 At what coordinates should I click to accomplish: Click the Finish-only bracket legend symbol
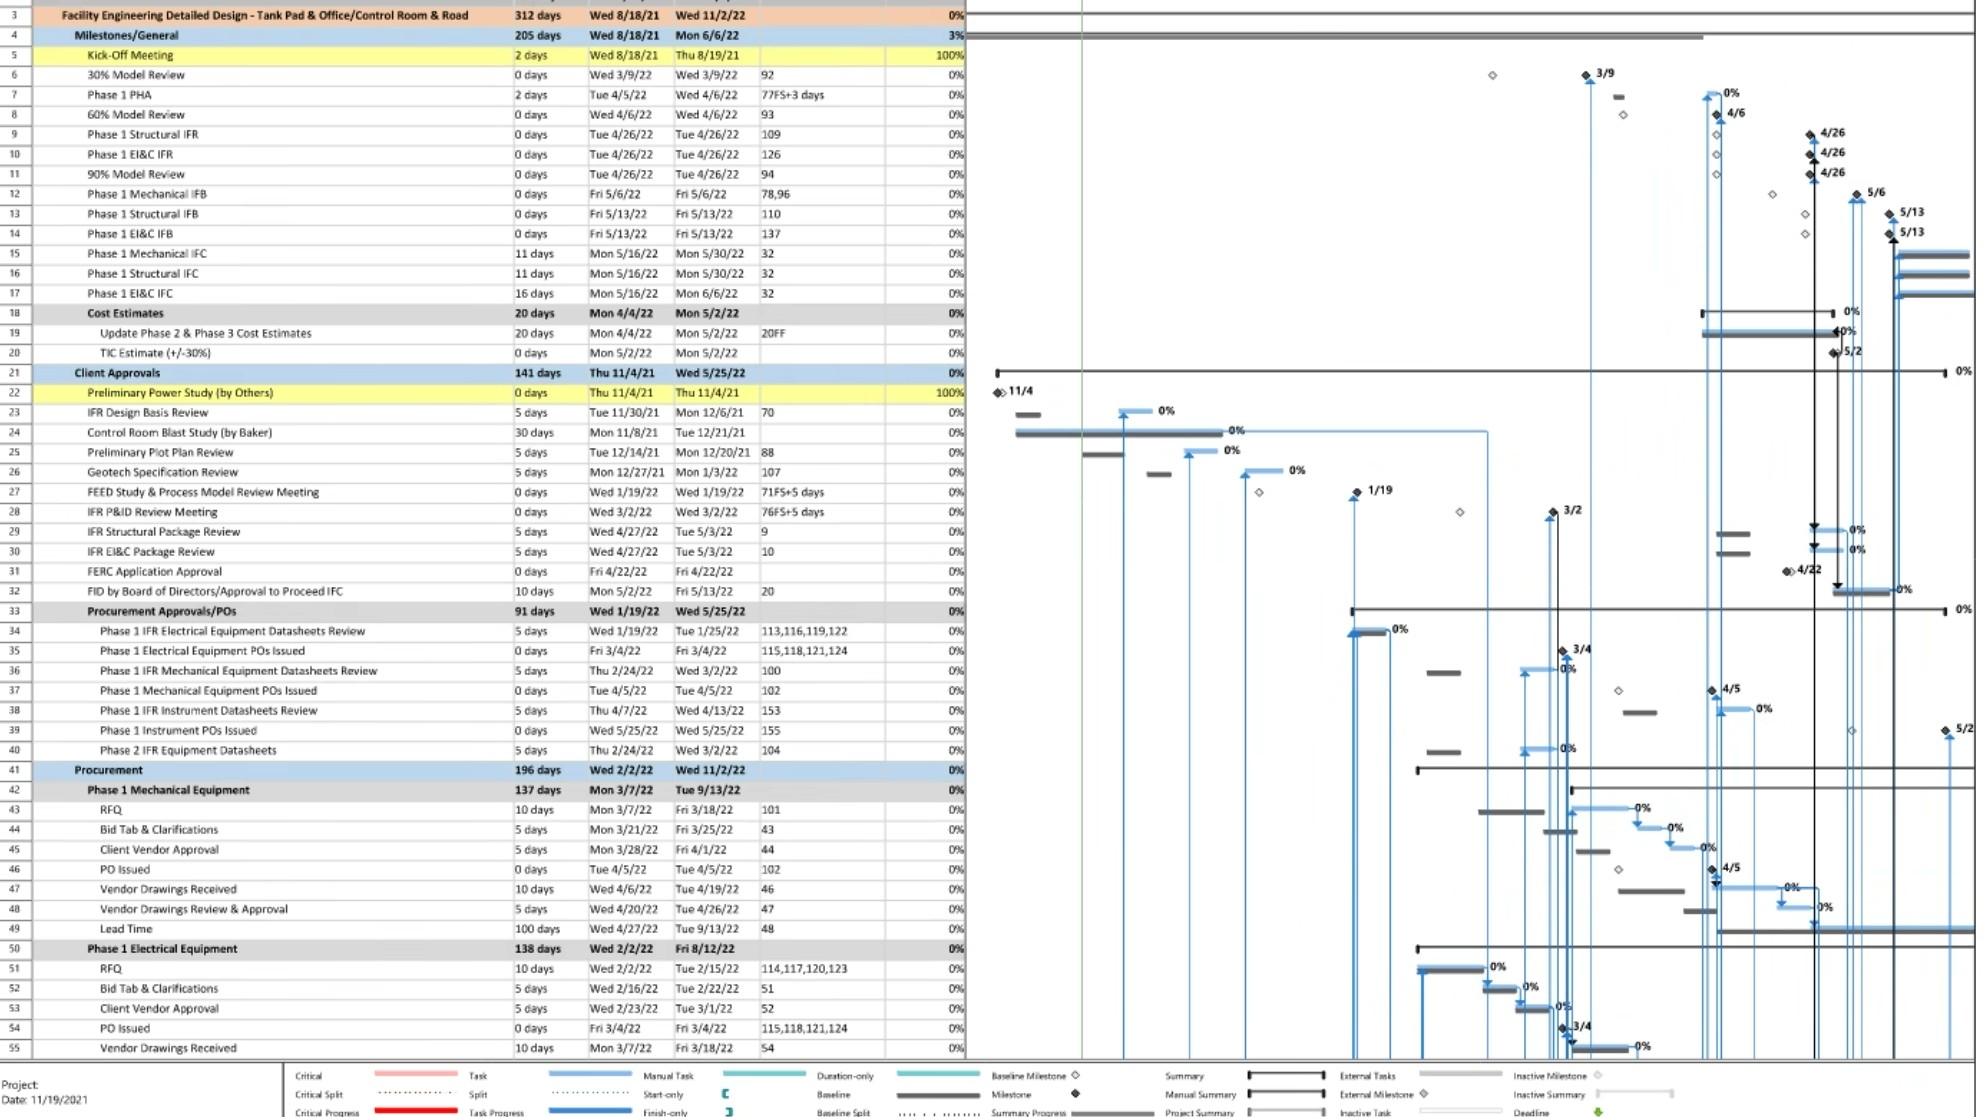tap(728, 1112)
